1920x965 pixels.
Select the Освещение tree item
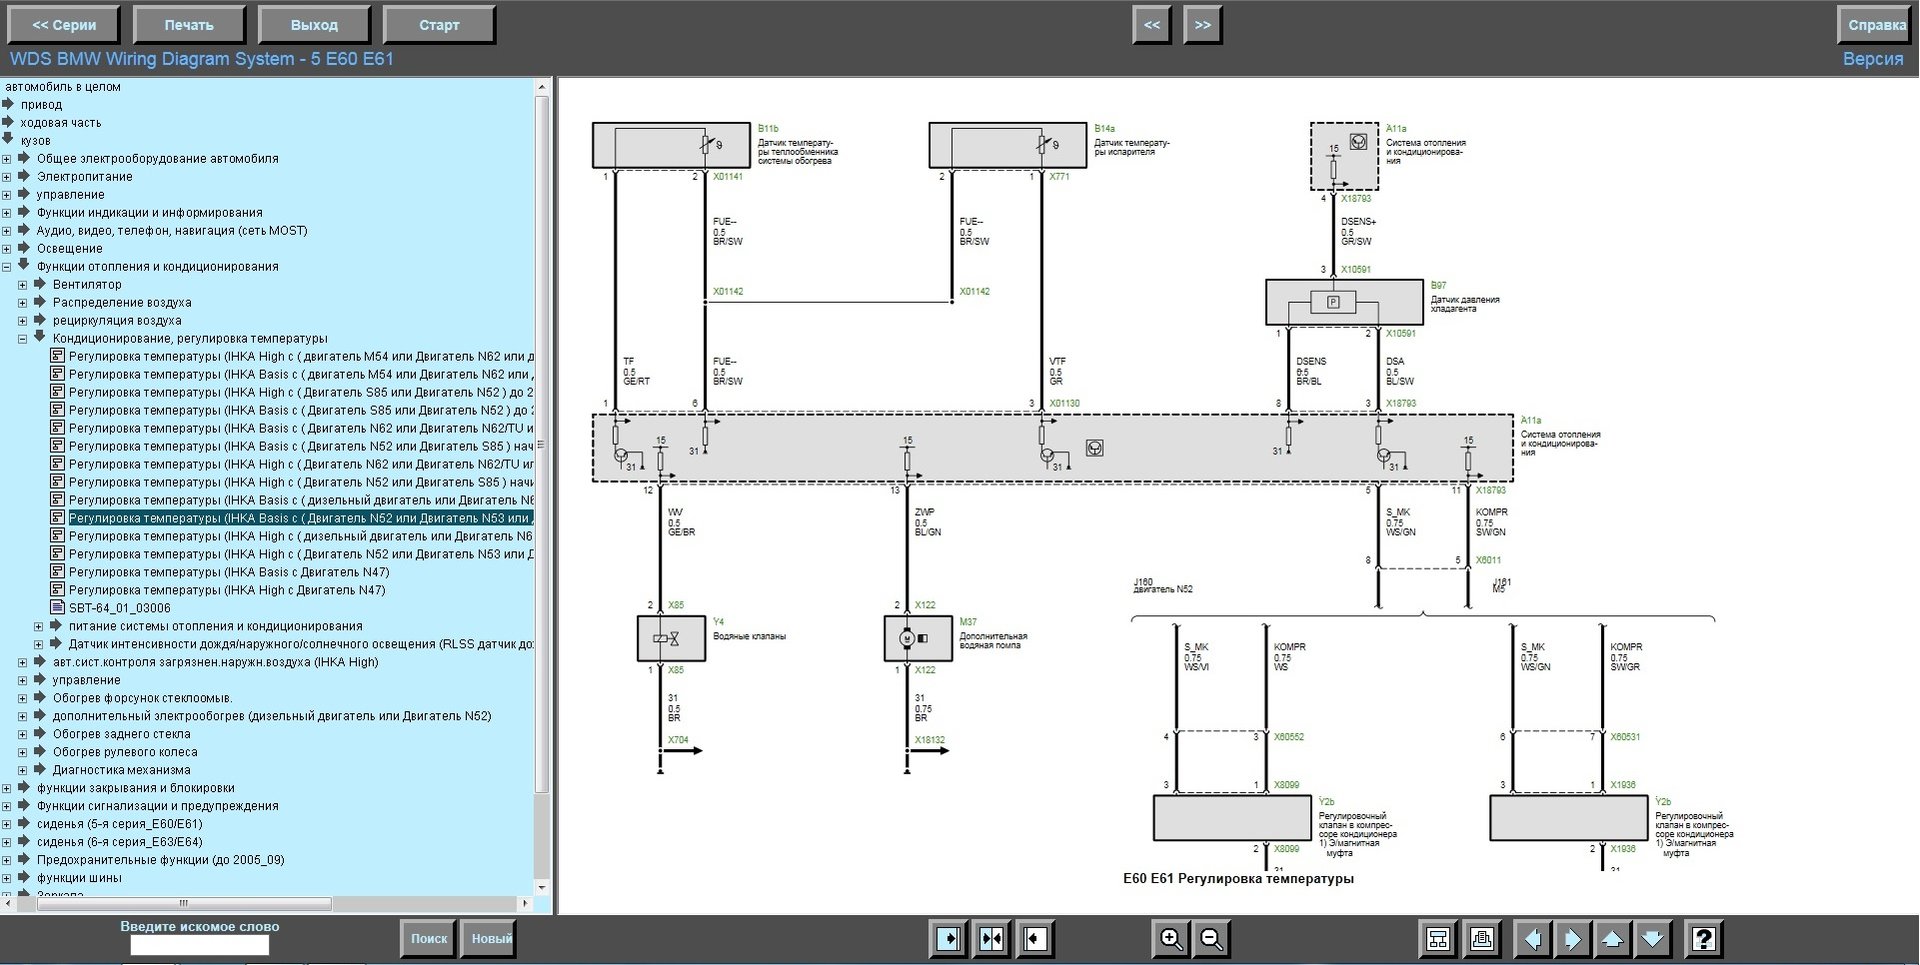[x=69, y=249]
